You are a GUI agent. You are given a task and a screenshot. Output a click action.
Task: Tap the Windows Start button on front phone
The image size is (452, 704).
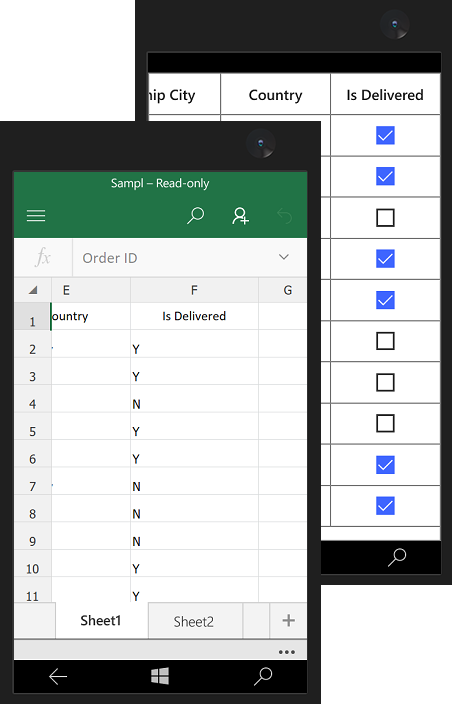tap(160, 676)
